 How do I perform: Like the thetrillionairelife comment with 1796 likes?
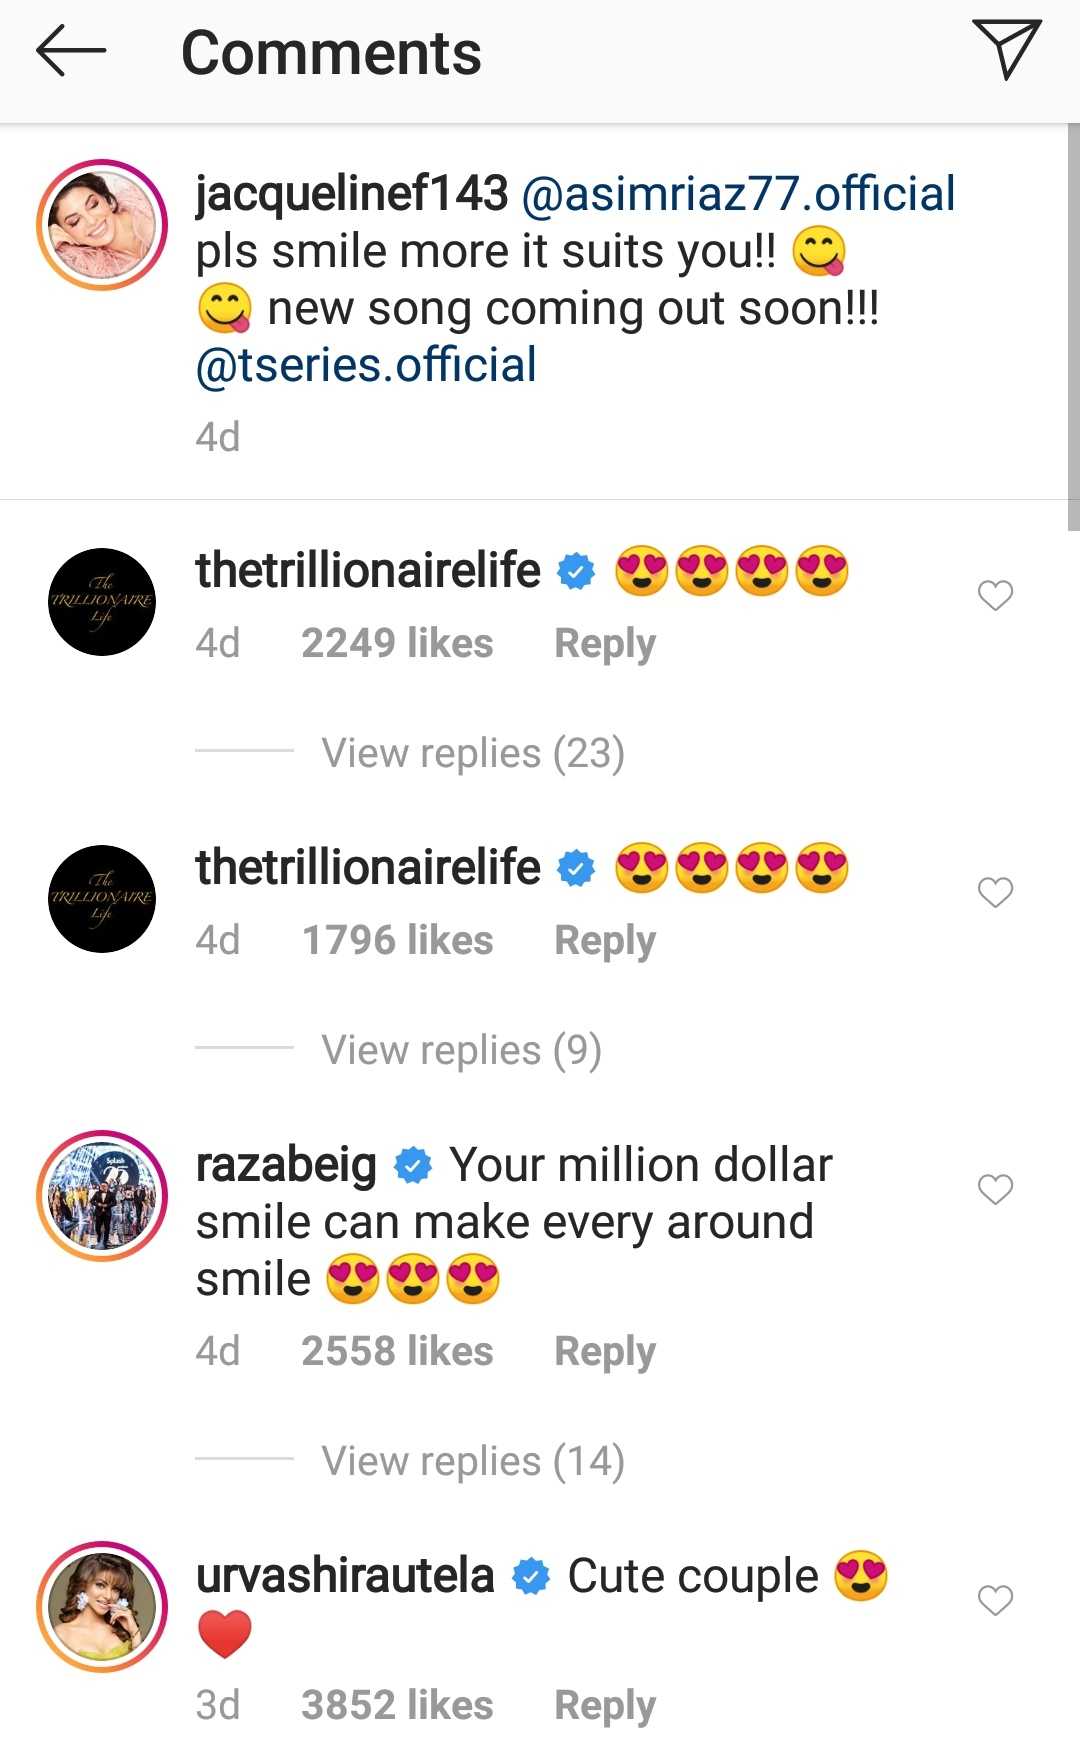(x=995, y=893)
